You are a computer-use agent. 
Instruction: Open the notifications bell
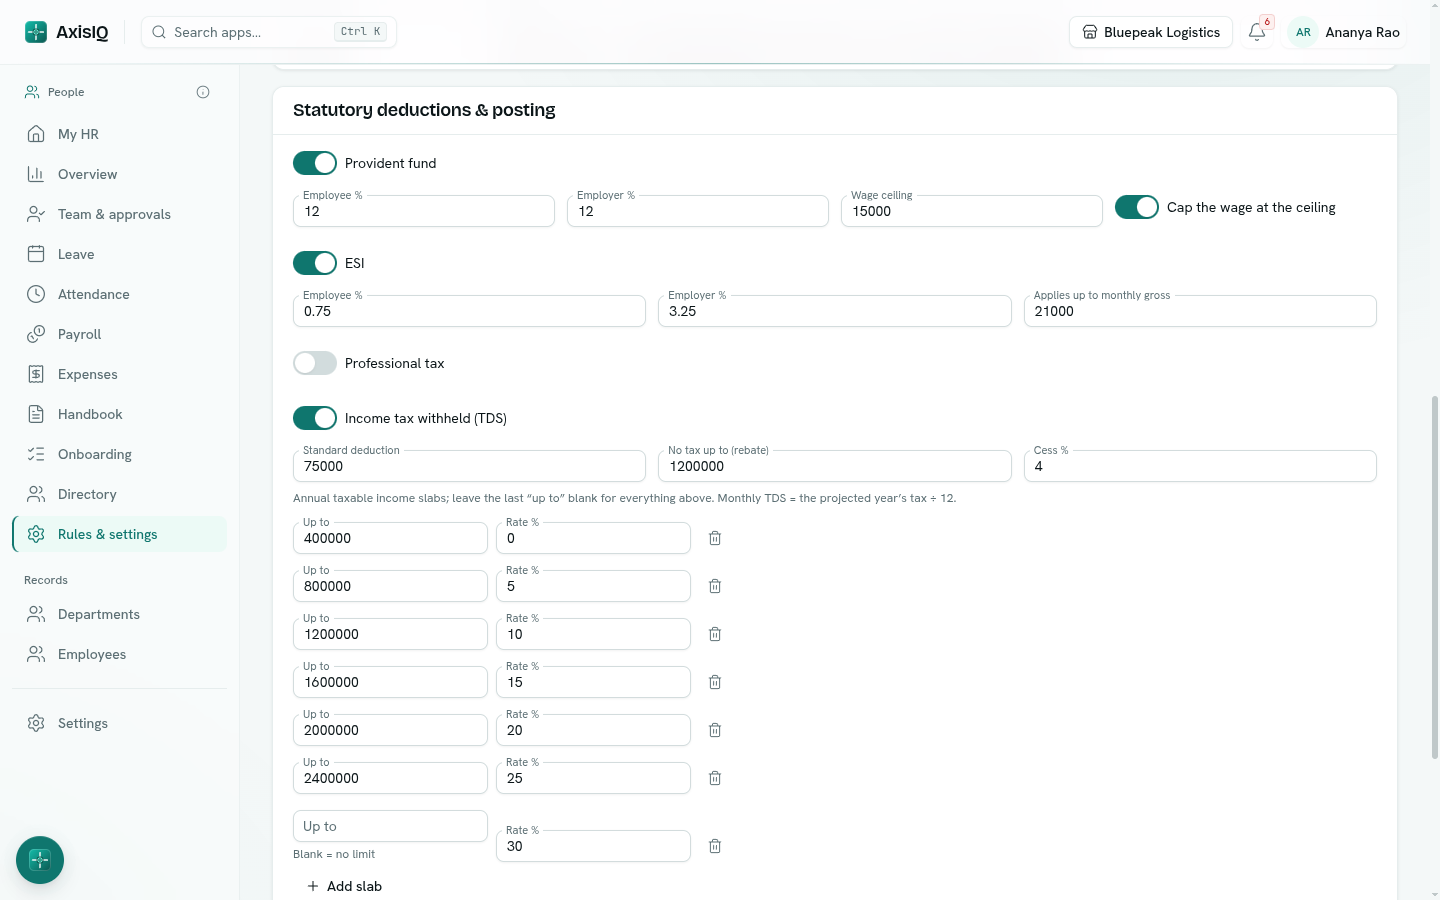pos(1257,32)
